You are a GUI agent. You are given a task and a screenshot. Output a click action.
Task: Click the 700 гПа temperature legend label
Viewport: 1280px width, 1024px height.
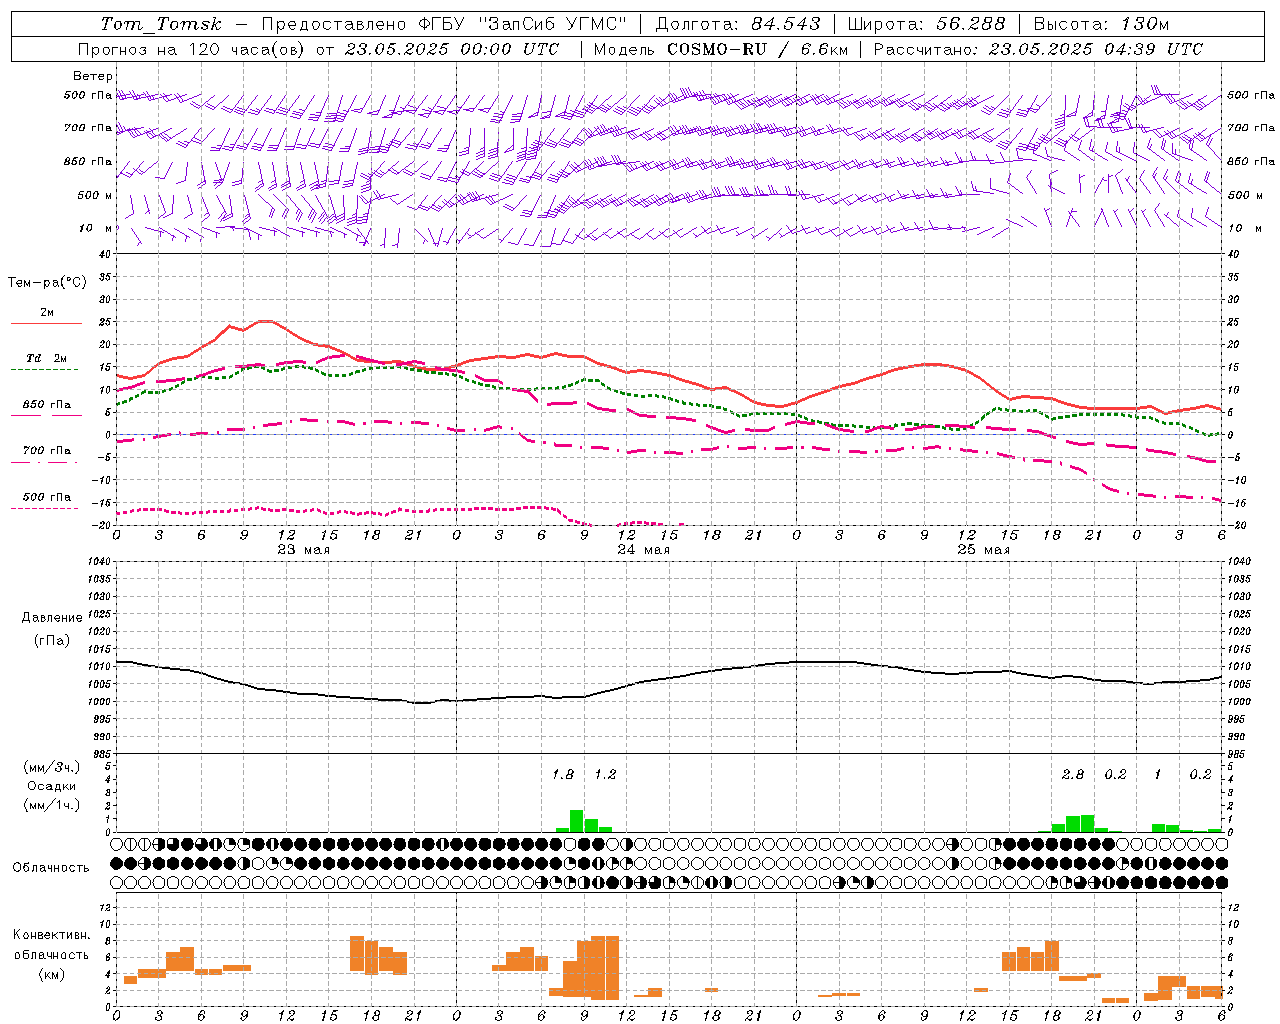(46, 450)
